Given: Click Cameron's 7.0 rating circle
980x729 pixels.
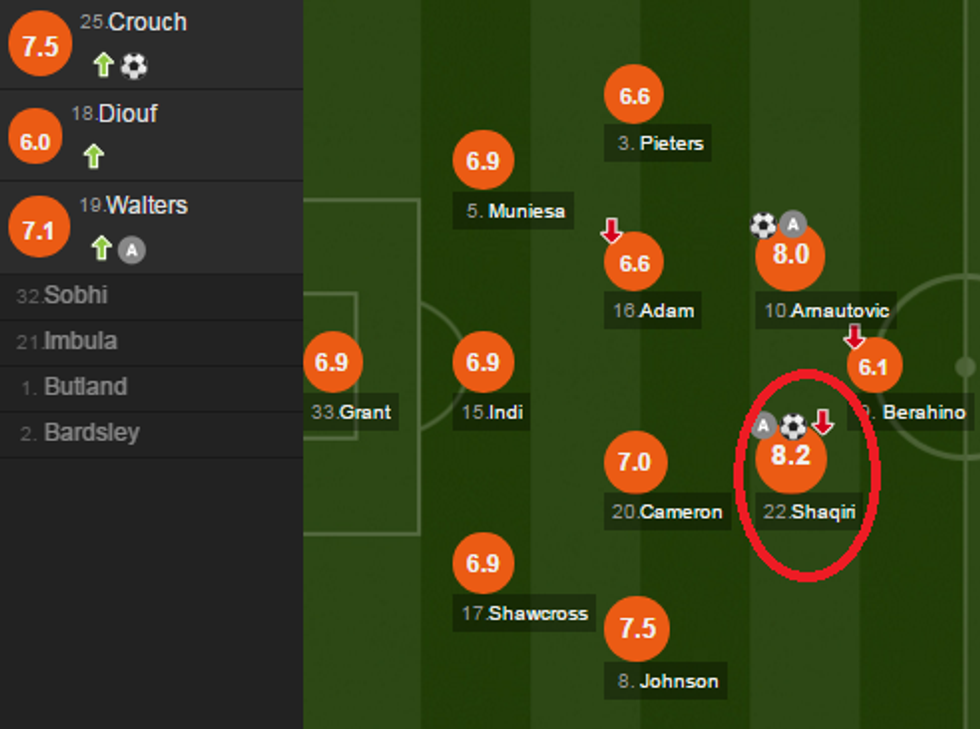Looking at the screenshot, I should 634,462.
